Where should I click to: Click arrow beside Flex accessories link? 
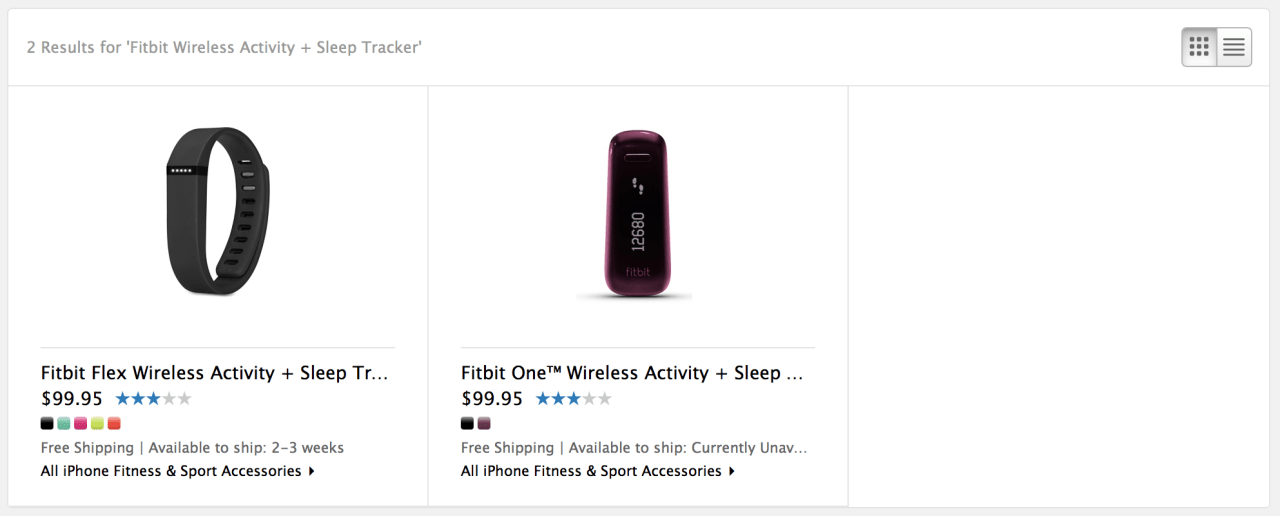point(312,471)
